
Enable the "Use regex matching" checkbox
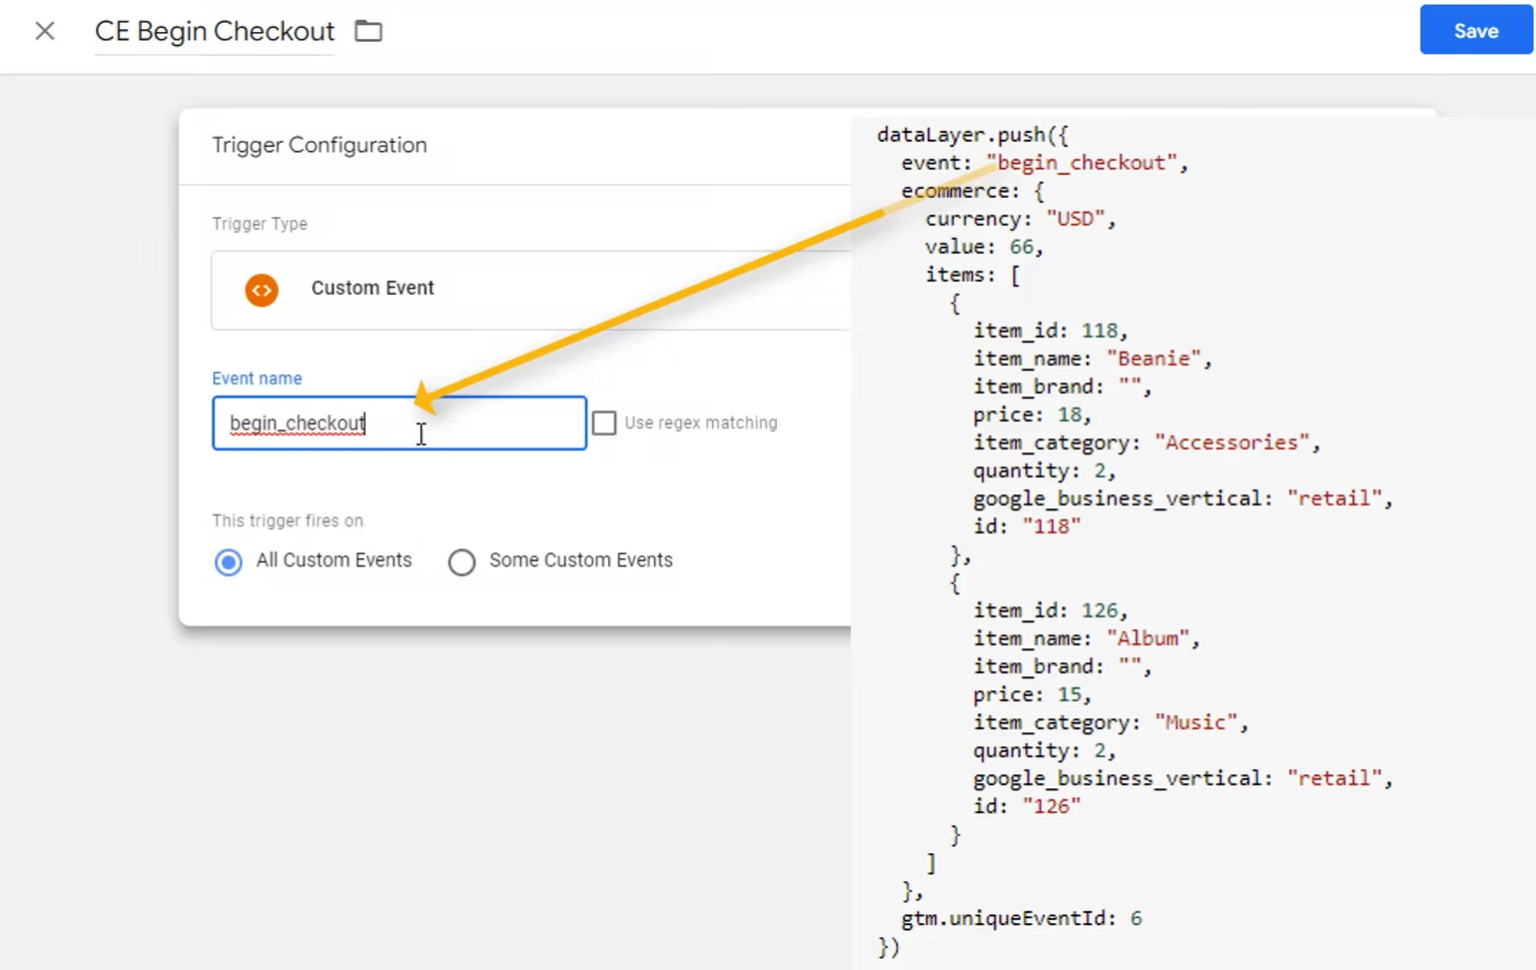click(x=604, y=423)
